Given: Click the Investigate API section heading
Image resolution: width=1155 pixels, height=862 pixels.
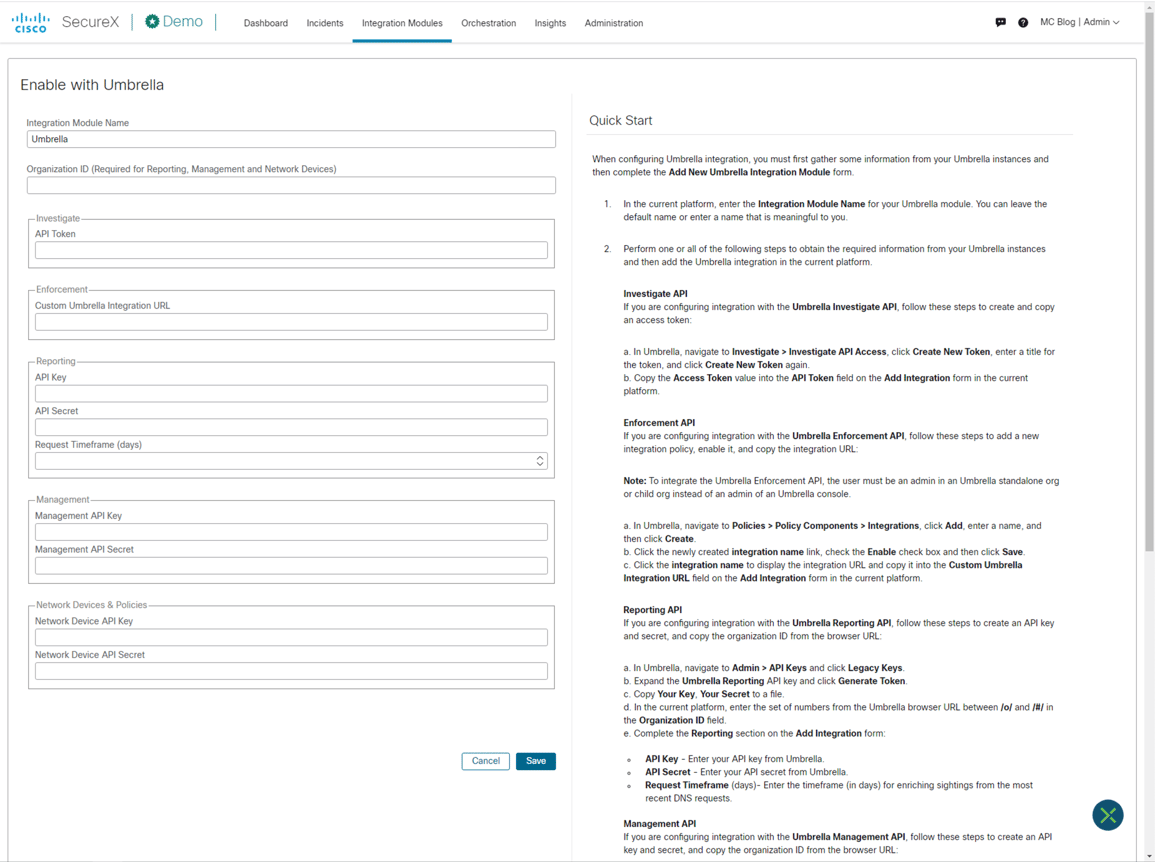Looking at the screenshot, I should 655,293.
